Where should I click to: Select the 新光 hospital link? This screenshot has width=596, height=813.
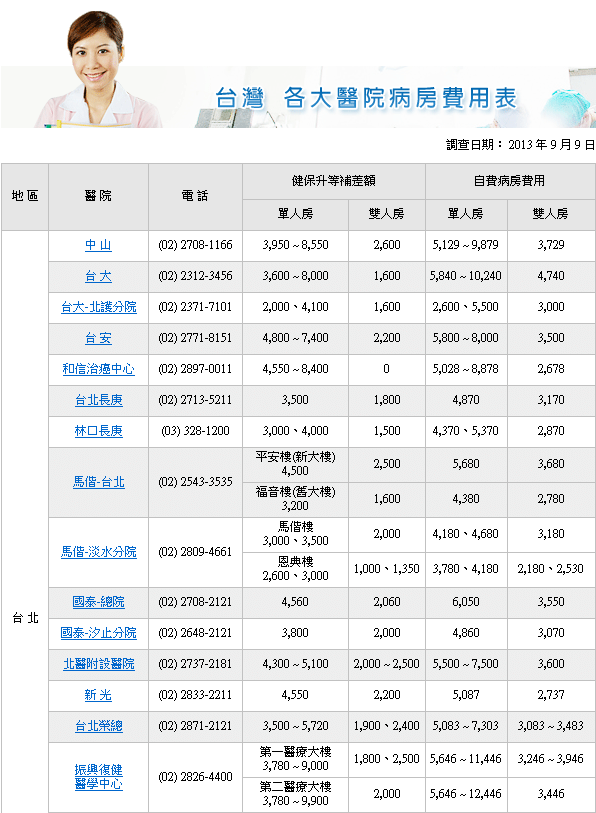pyautogui.click(x=99, y=695)
